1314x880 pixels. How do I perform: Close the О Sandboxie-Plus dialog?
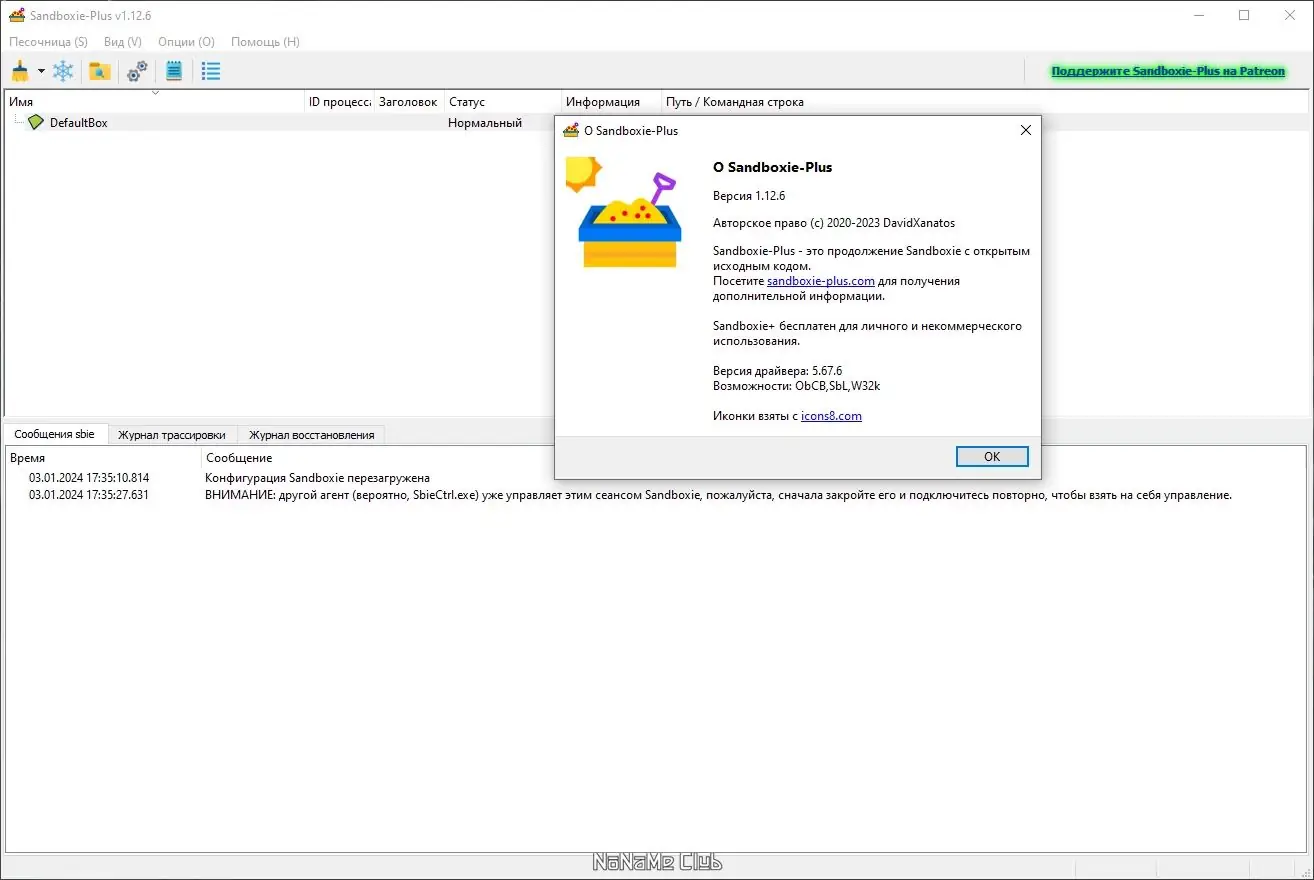coord(1025,130)
